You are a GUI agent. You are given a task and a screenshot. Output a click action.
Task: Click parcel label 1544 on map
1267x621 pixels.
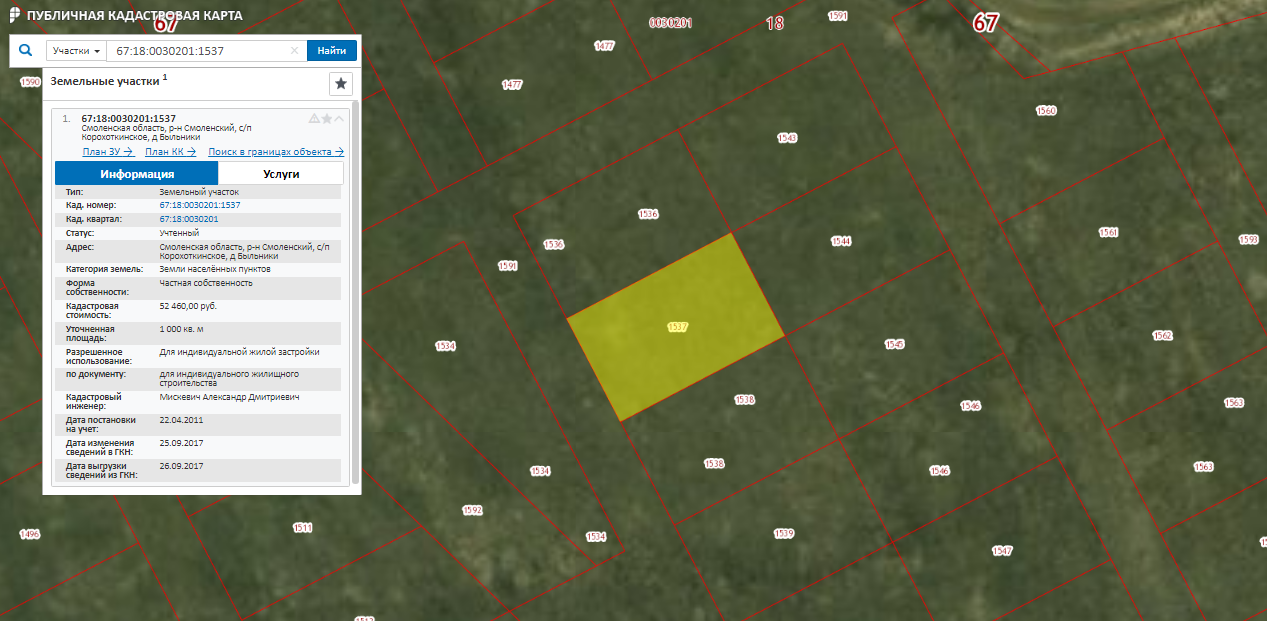841,241
